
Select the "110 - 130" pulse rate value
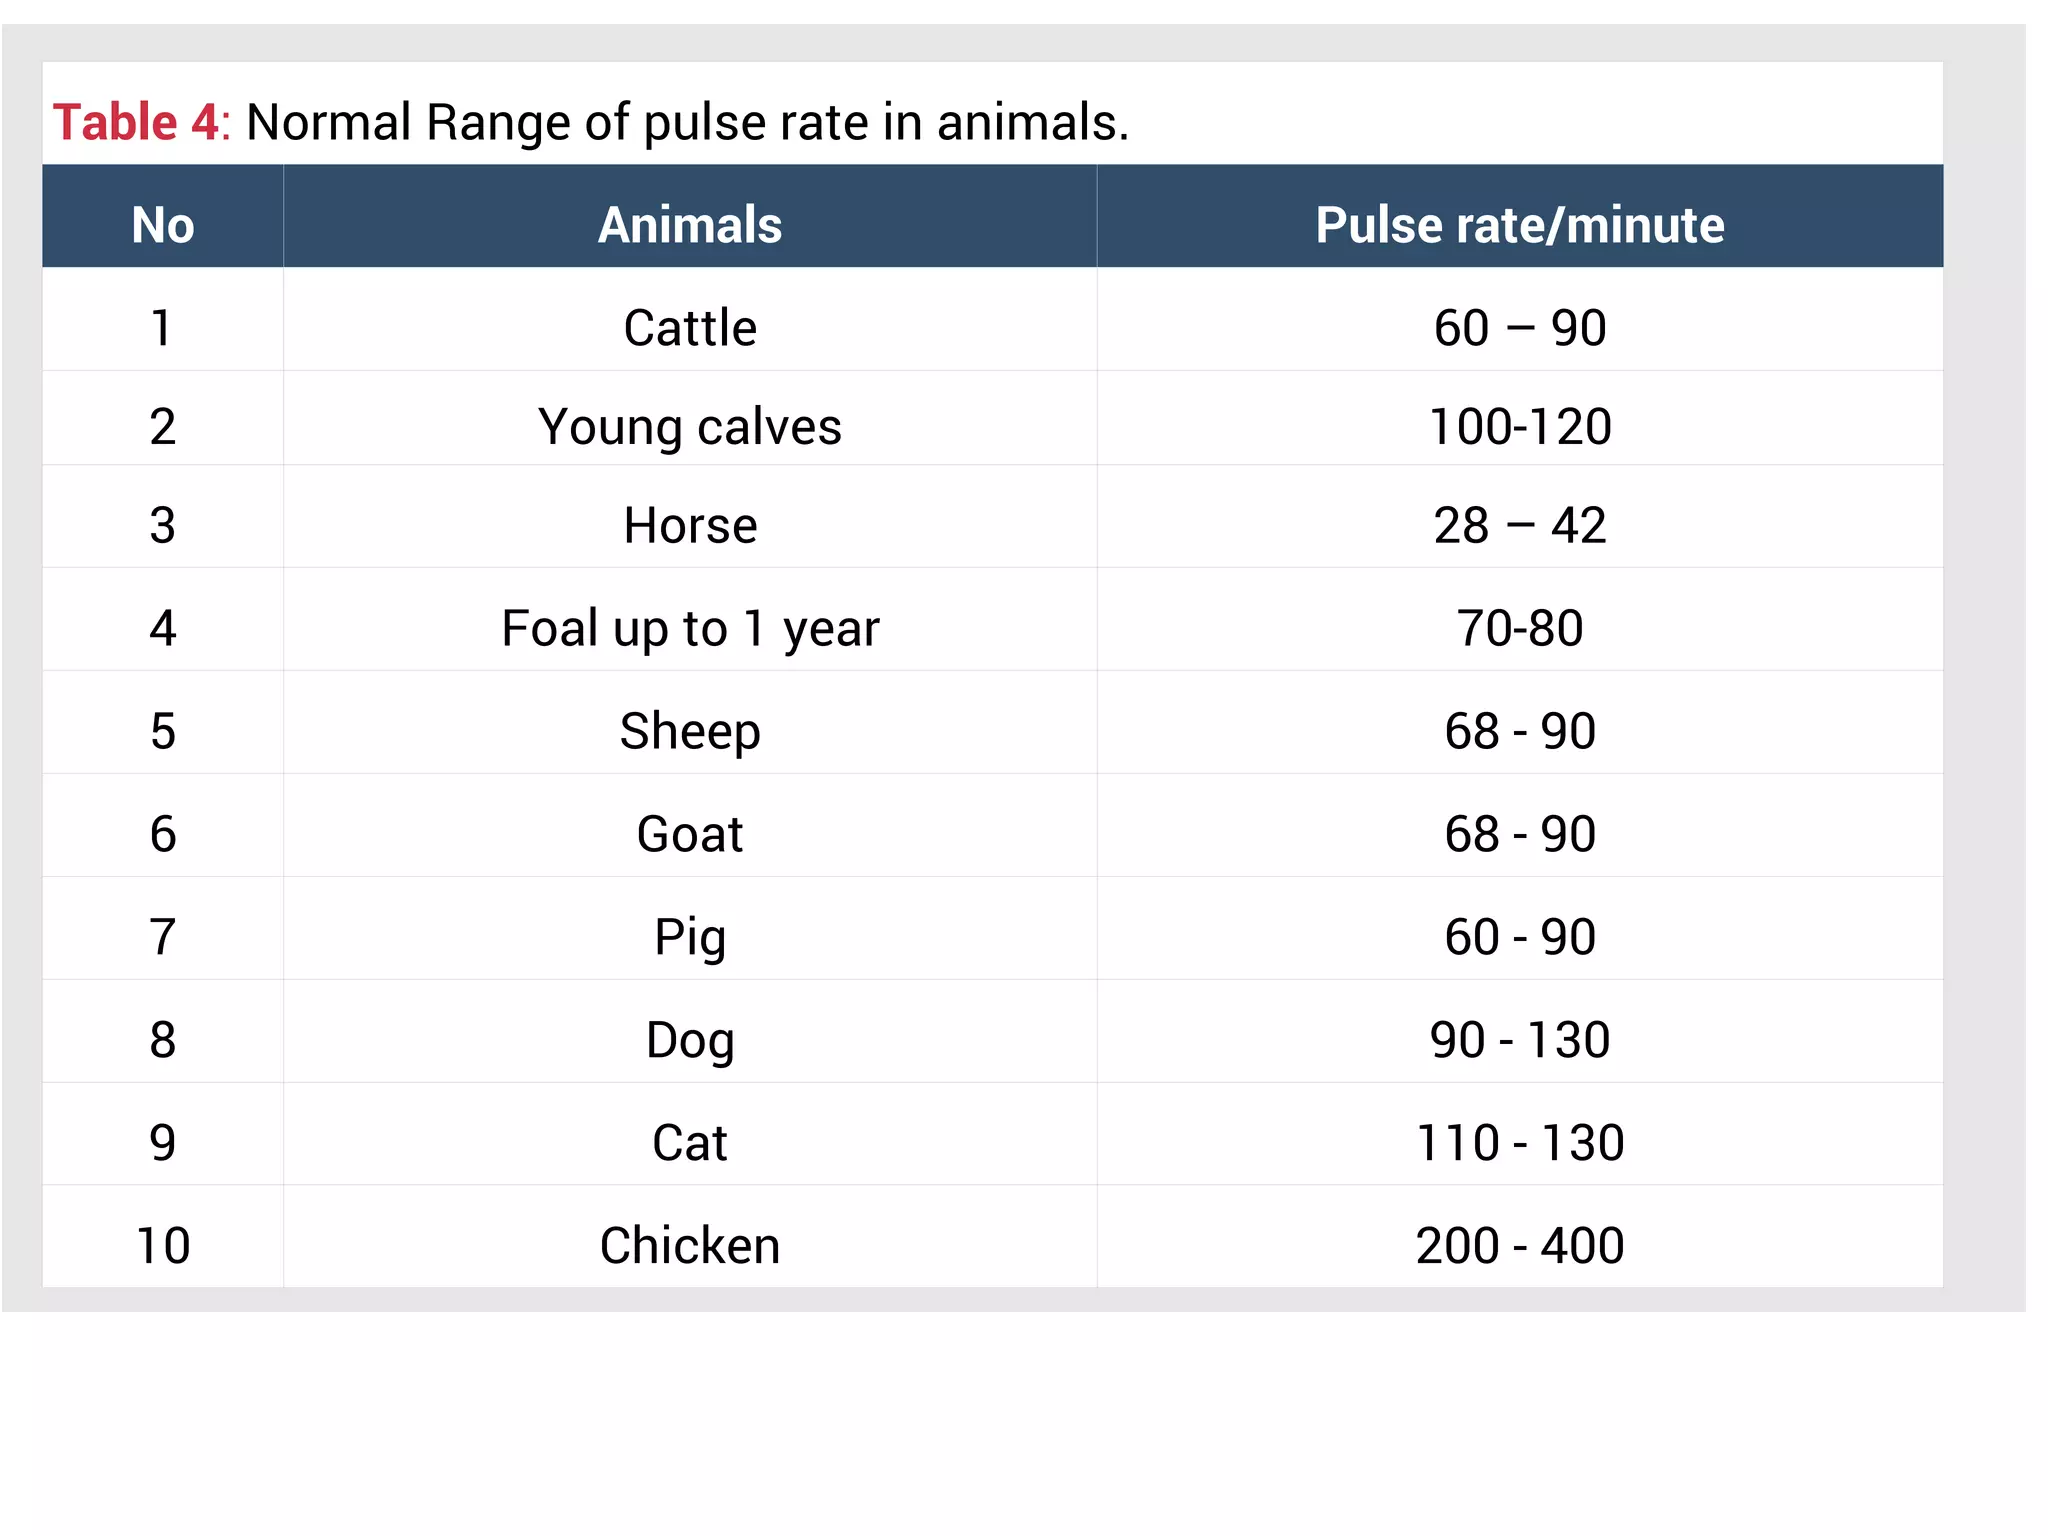pyautogui.click(x=1519, y=1143)
